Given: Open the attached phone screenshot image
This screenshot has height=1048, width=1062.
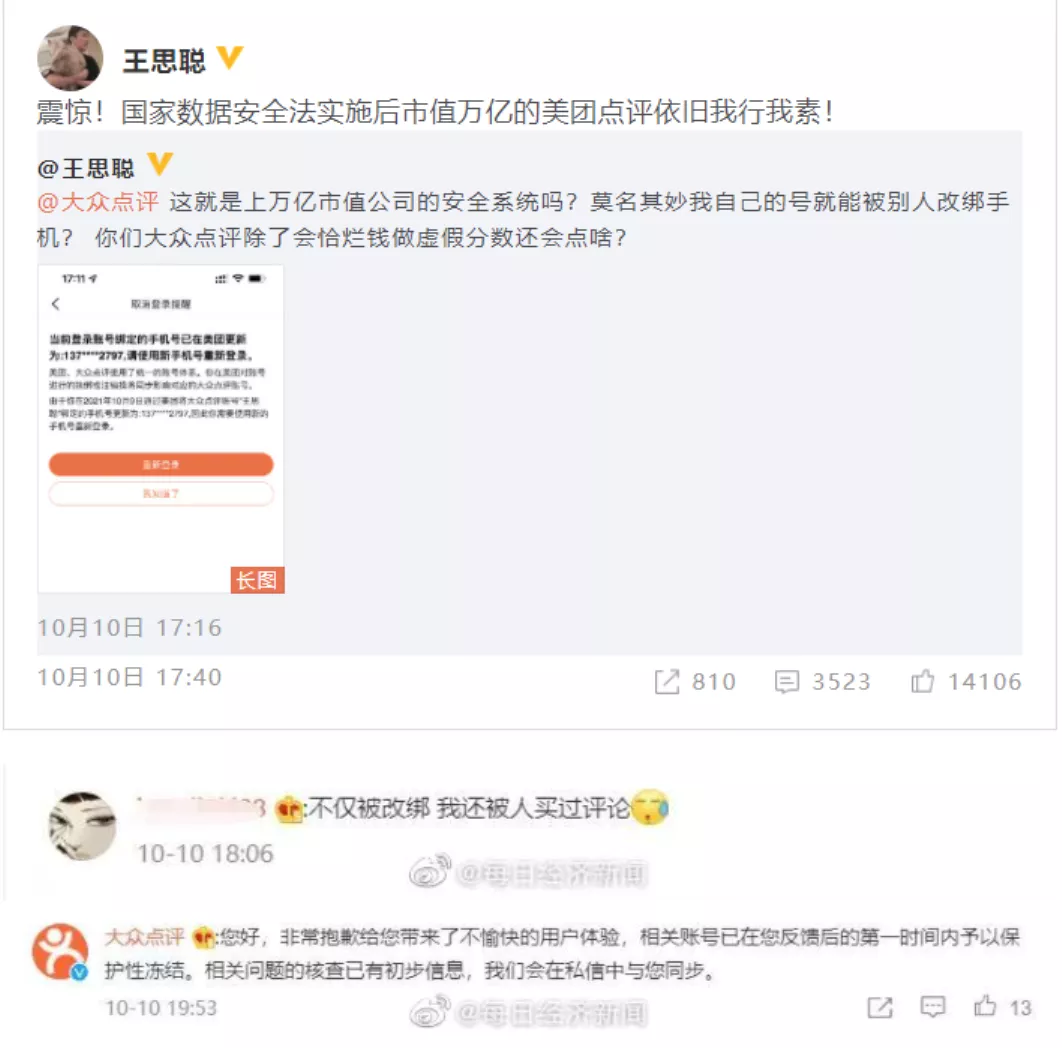Looking at the screenshot, I should (x=161, y=429).
